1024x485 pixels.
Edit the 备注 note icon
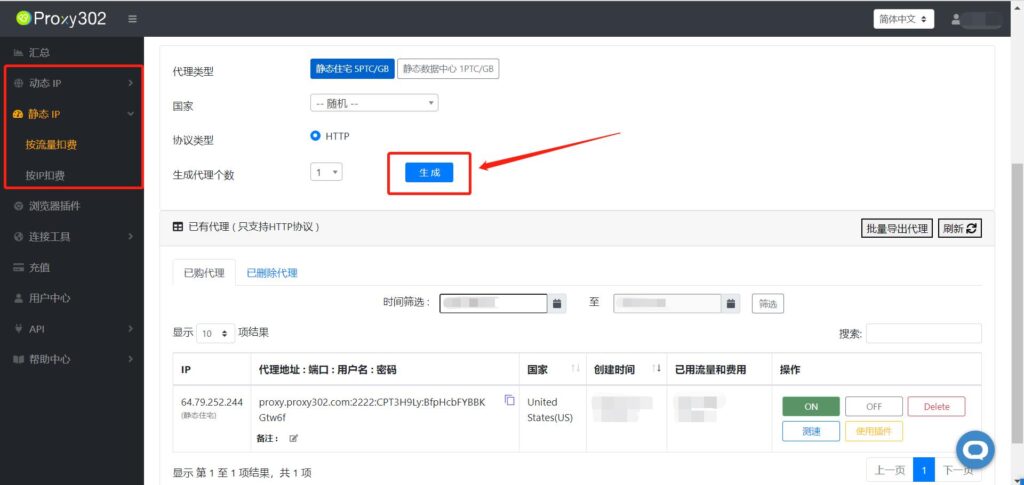(293, 439)
